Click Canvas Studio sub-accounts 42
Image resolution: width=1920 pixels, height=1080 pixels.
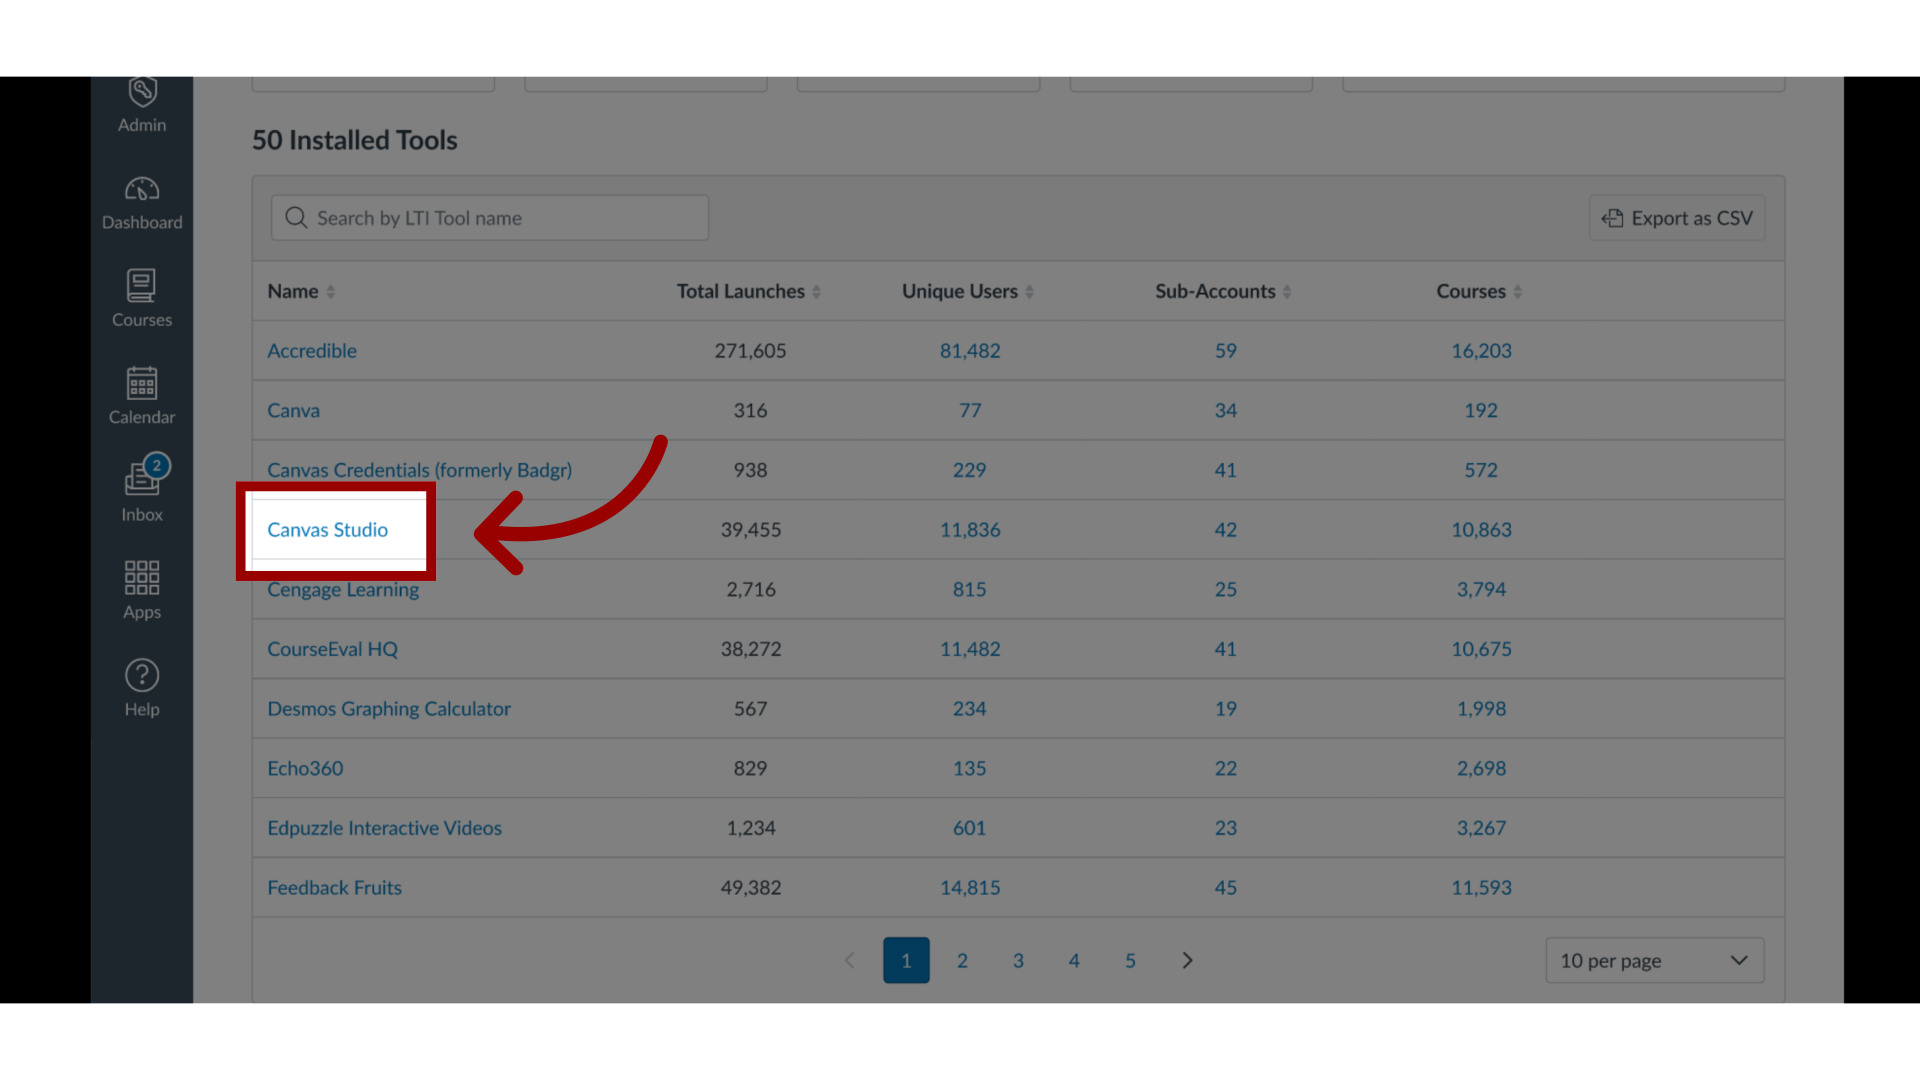coord(1226,530)
